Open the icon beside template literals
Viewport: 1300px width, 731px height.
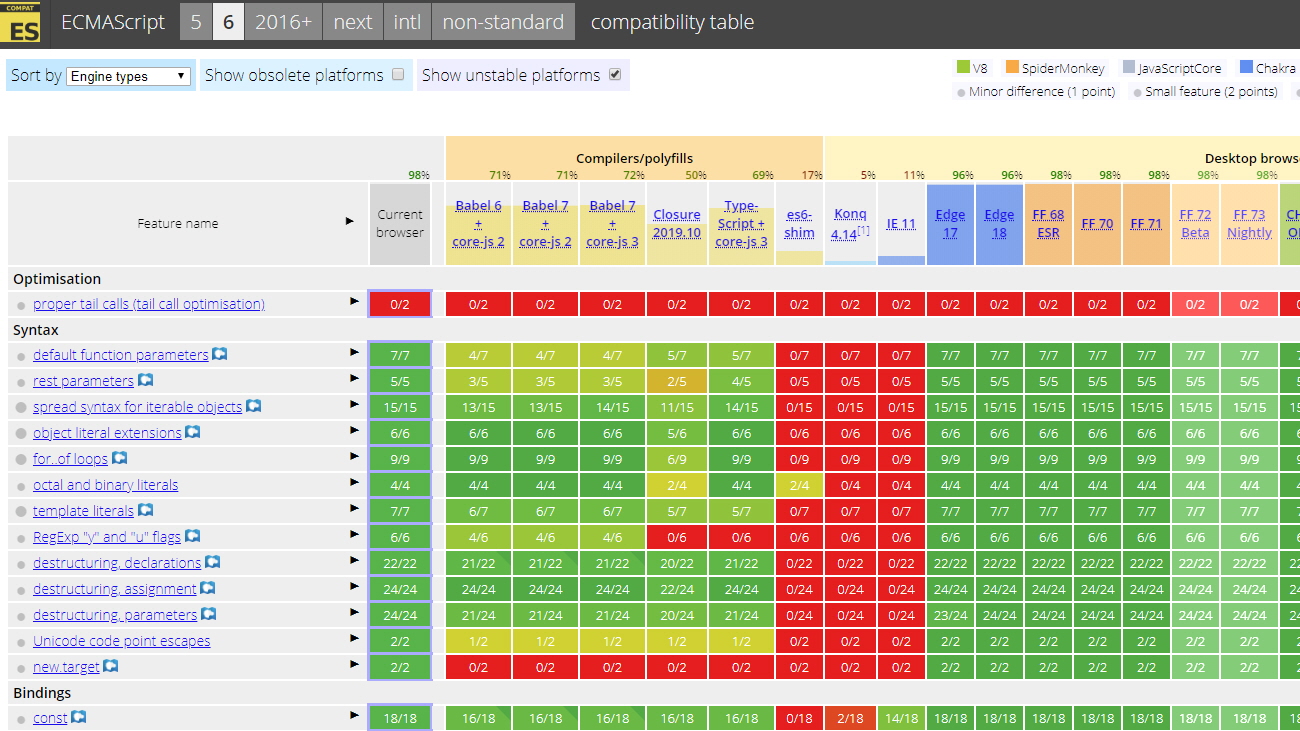click(145, 510)
